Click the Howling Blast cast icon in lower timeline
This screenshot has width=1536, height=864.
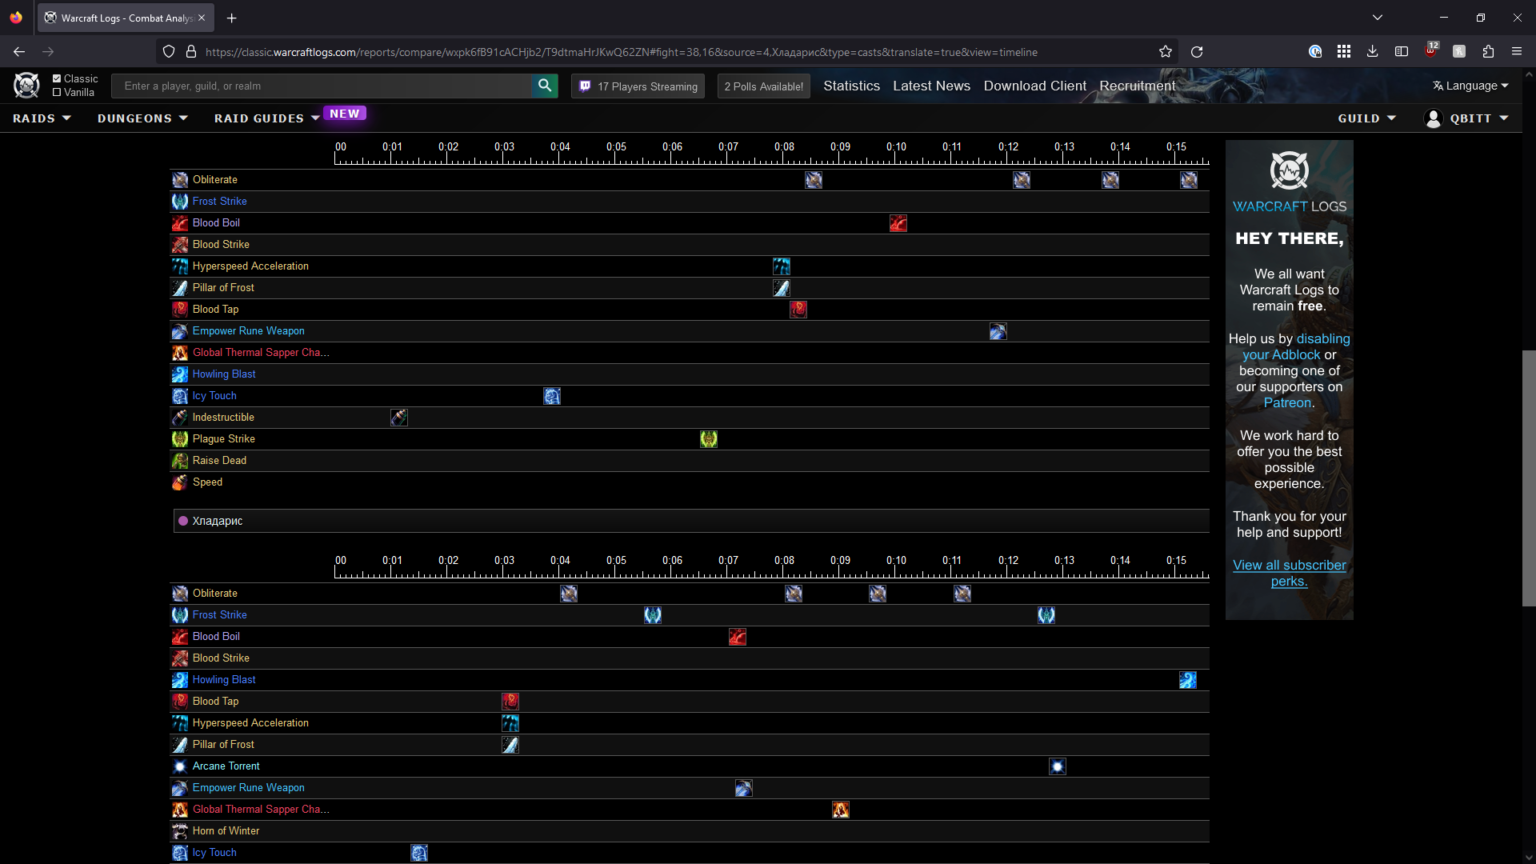click(1188, 680)
